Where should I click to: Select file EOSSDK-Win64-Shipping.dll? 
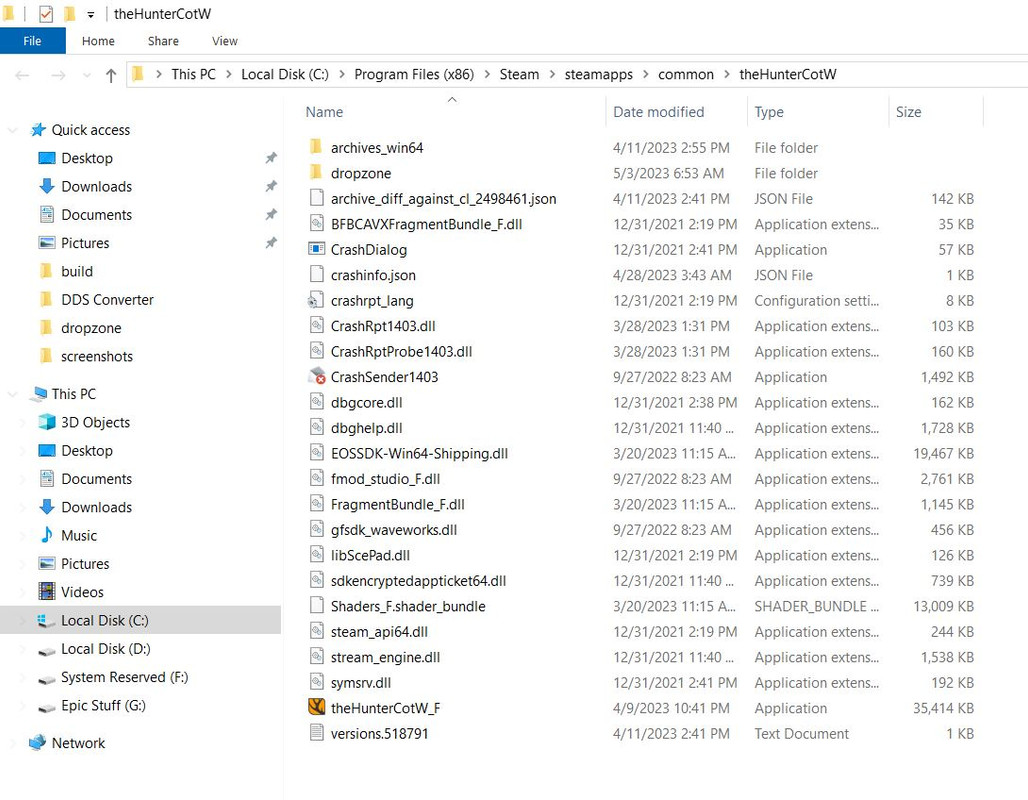[x=419, y=453]
